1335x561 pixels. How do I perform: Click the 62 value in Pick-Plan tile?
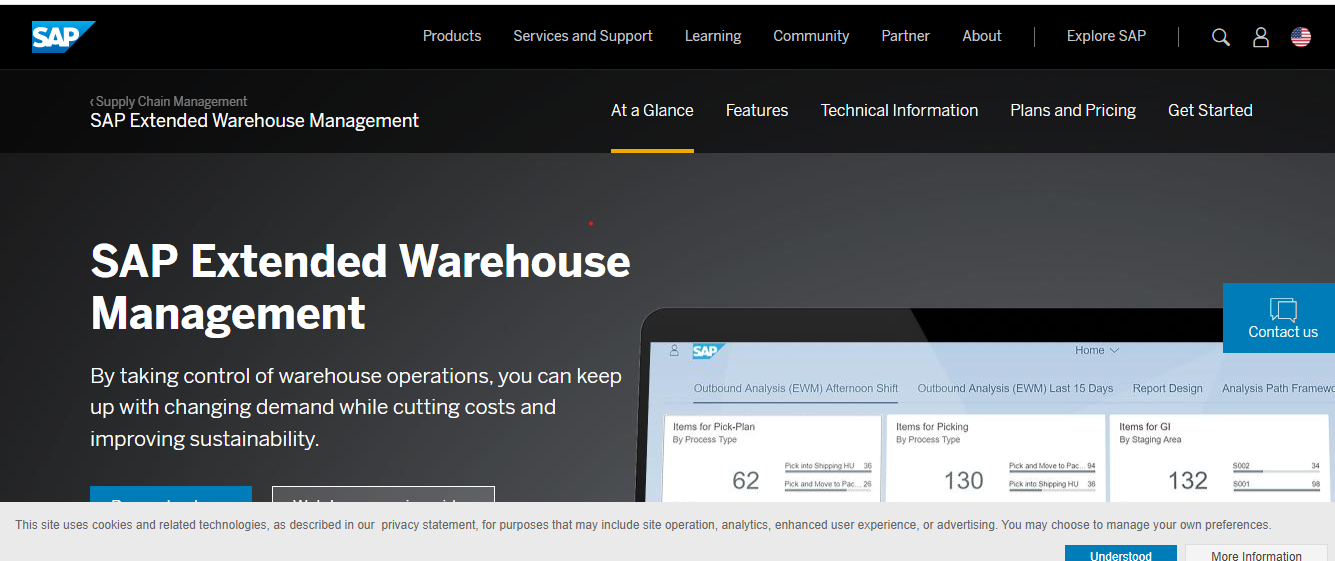click(746, 481)
